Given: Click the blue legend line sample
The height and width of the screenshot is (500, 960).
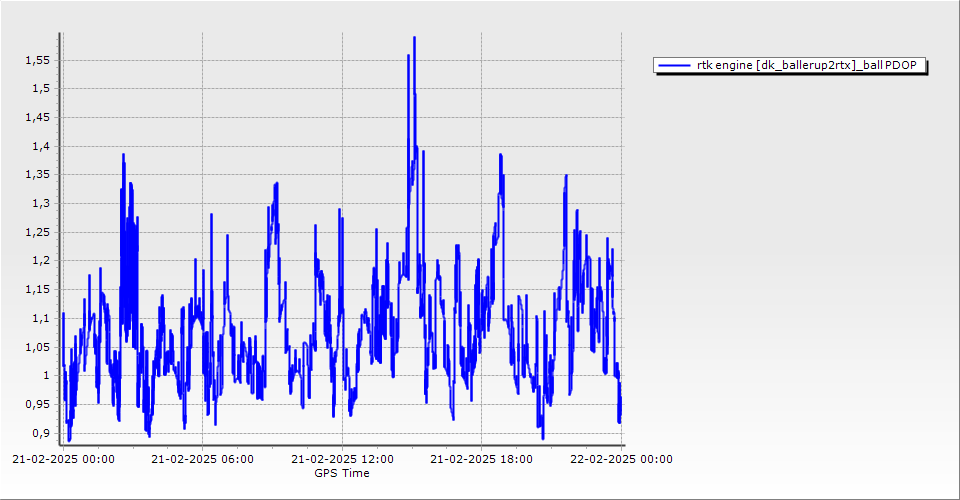Looking at the screenshot, I should click(674, 65).
